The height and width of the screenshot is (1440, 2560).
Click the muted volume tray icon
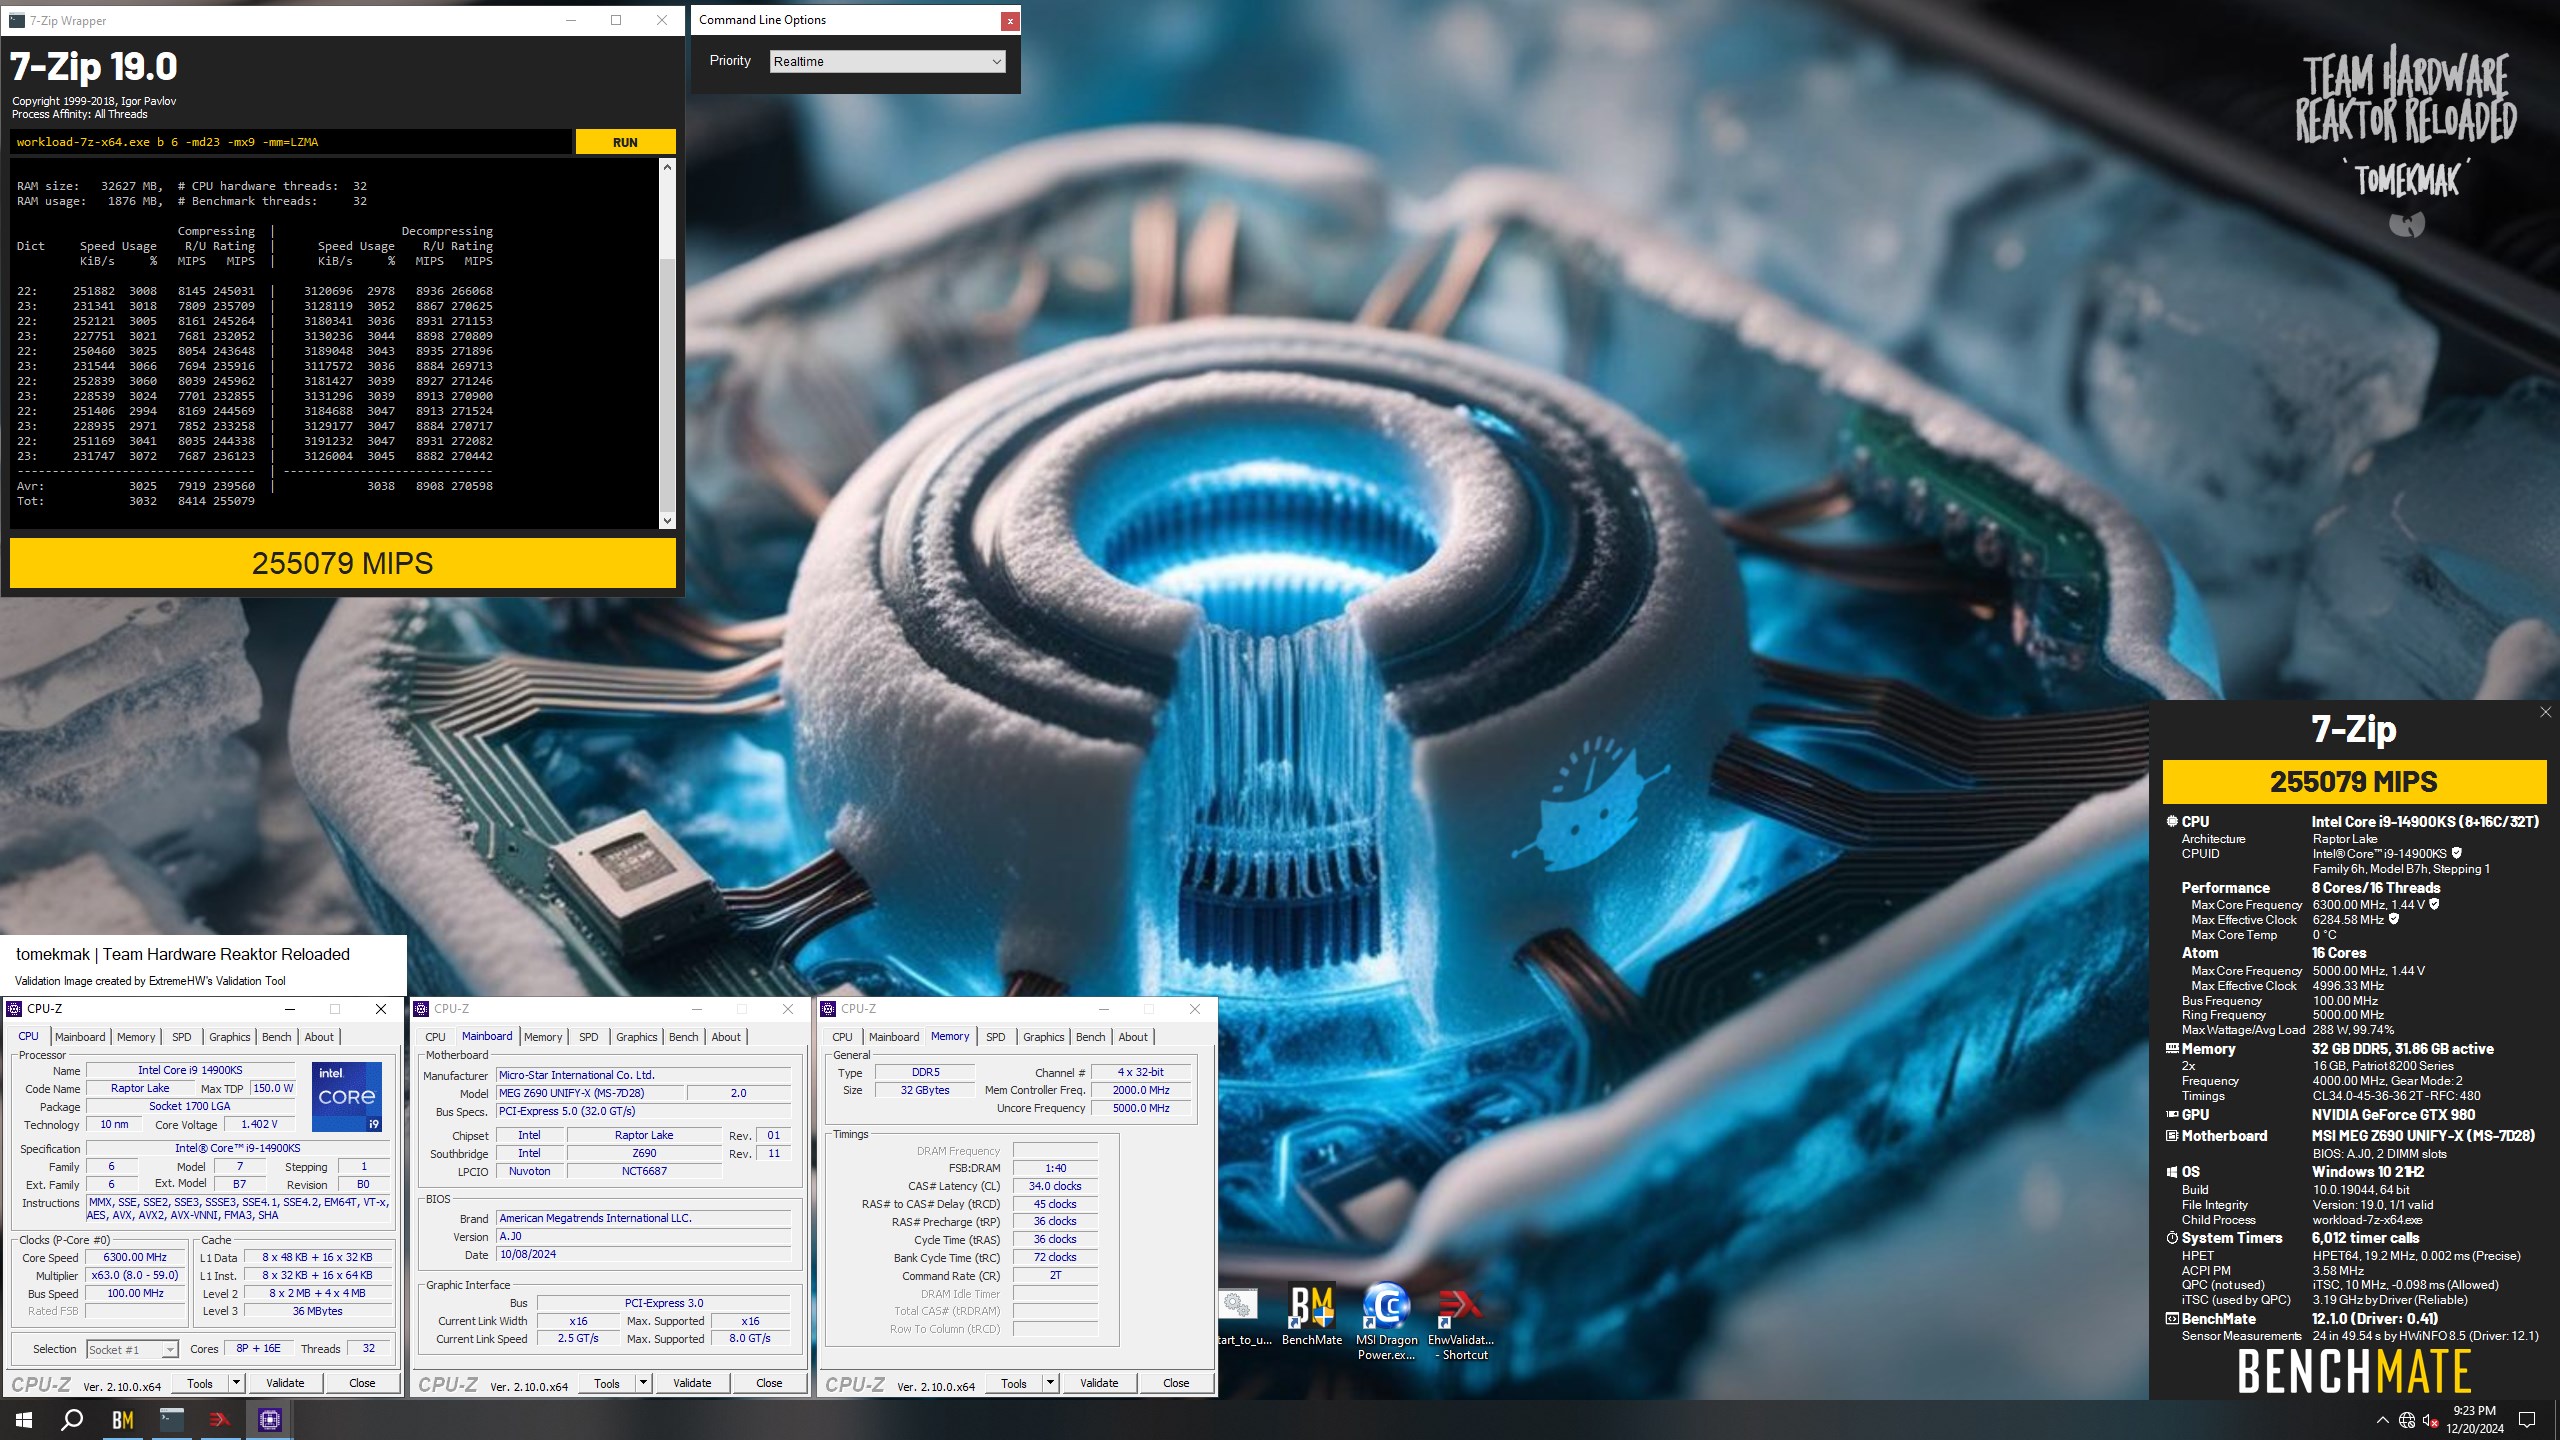(x=2431, y=1420)
